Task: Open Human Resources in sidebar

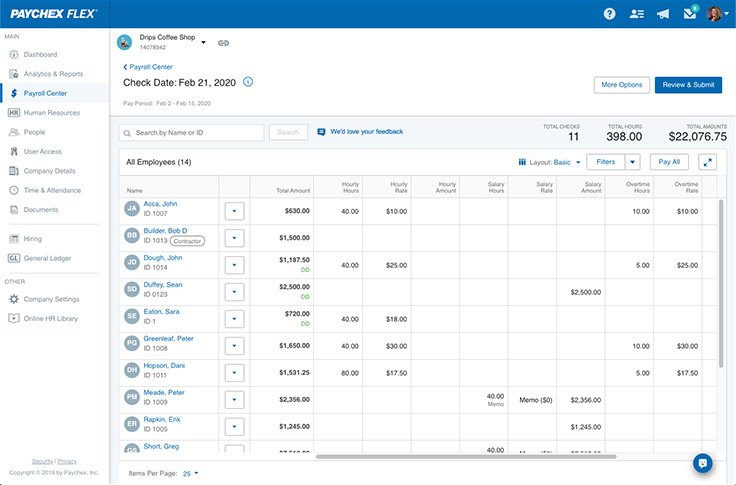Action: click(54, 113)
